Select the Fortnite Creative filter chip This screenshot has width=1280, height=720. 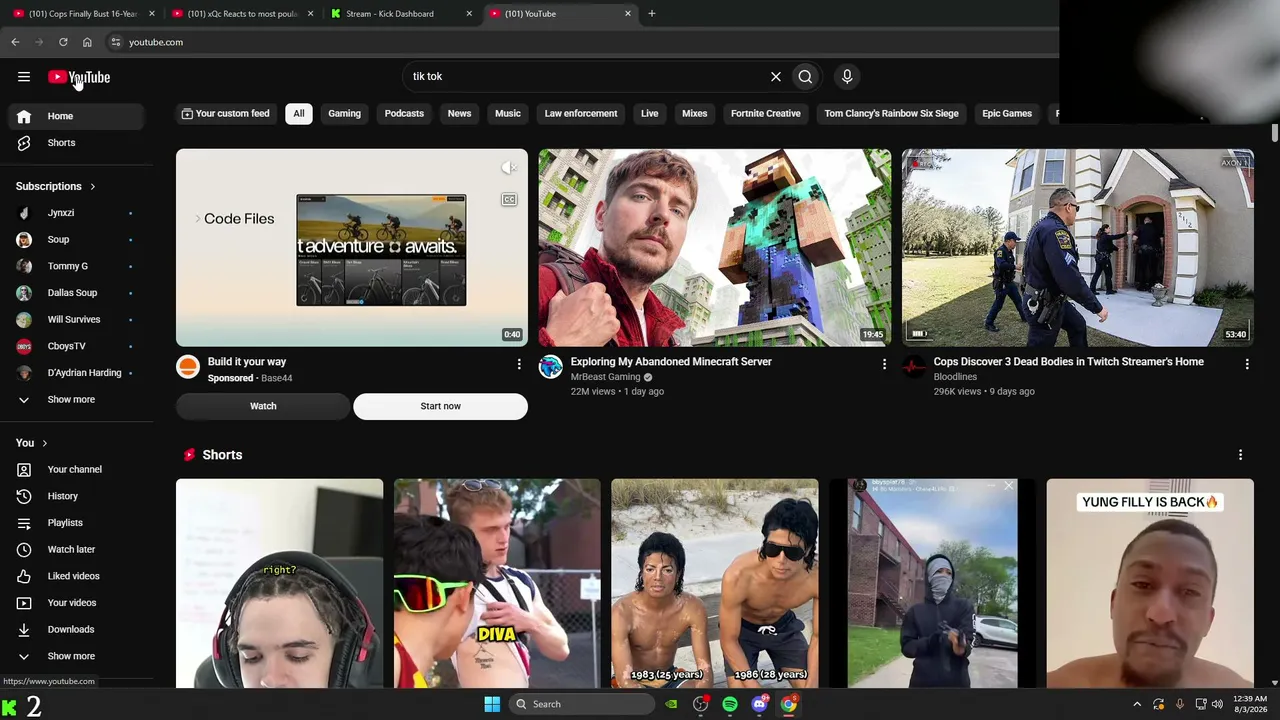click(766, 114)
